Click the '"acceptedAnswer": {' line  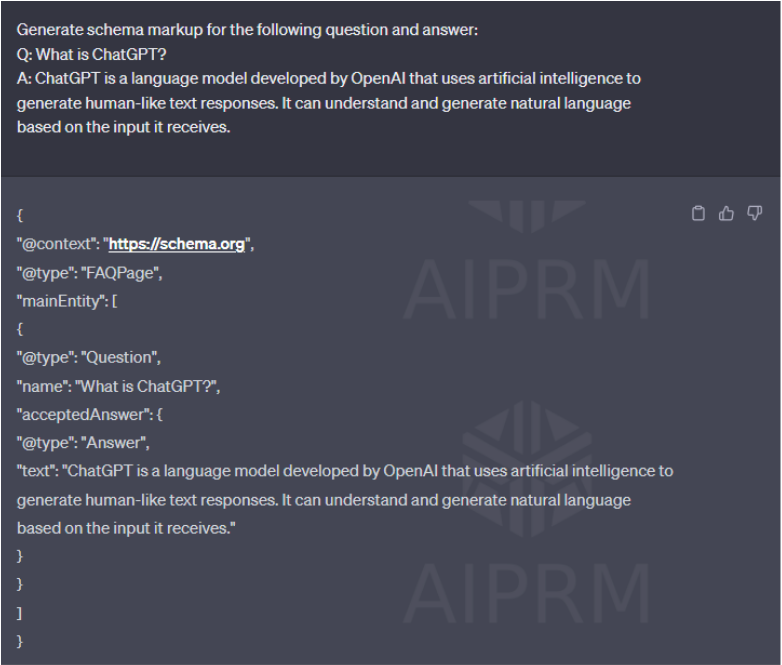[x=90, y=414]
